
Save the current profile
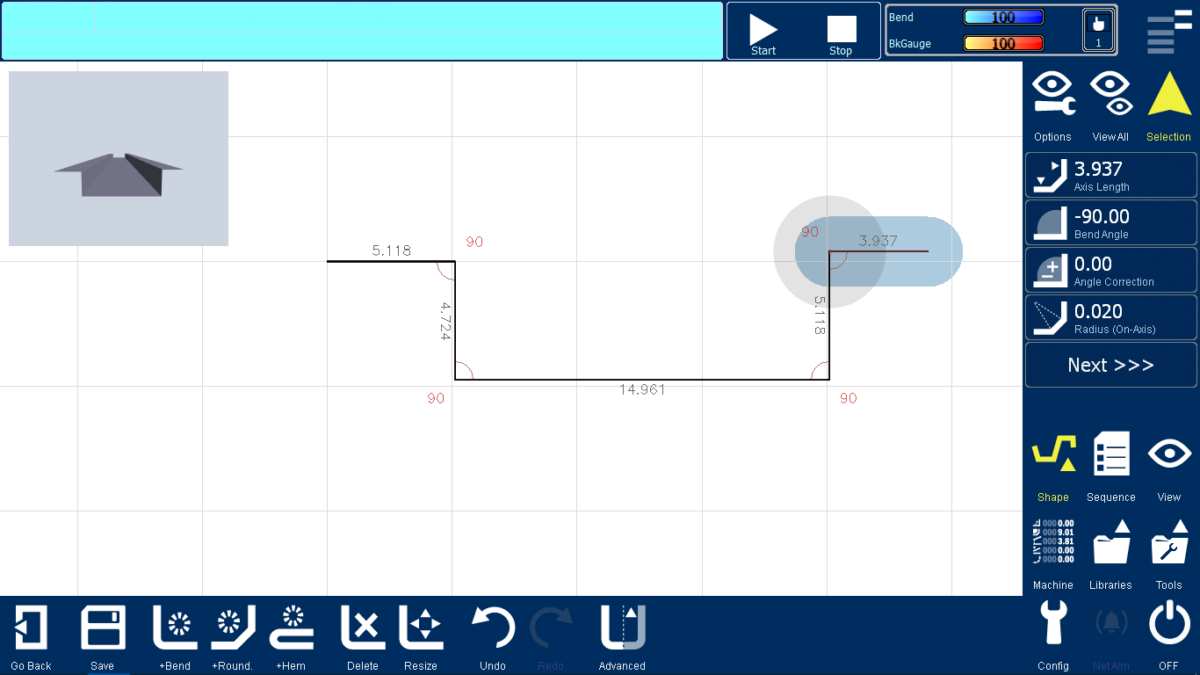coord(102,636)
